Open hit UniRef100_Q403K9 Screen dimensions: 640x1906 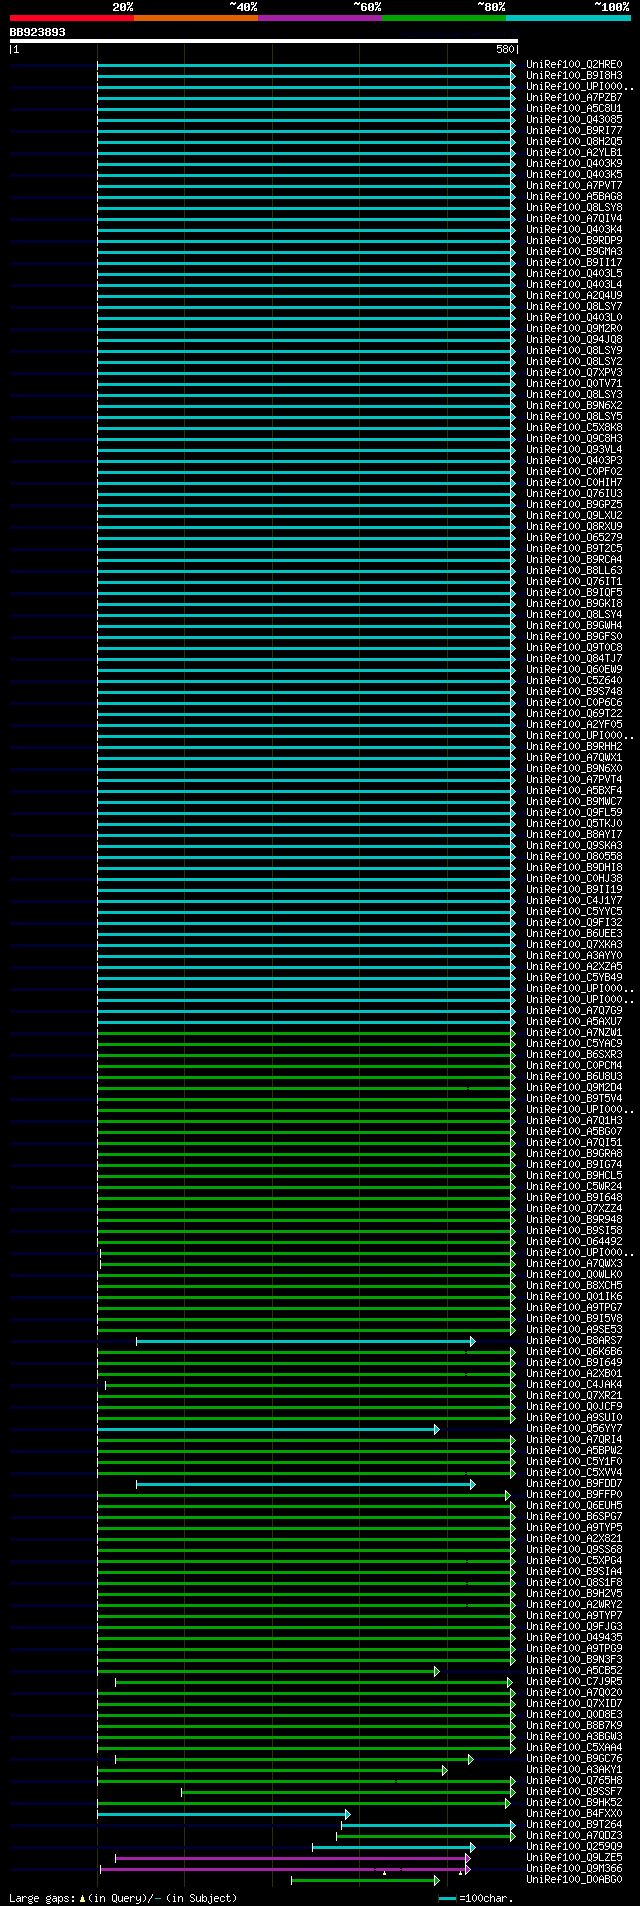coord(574,164)
